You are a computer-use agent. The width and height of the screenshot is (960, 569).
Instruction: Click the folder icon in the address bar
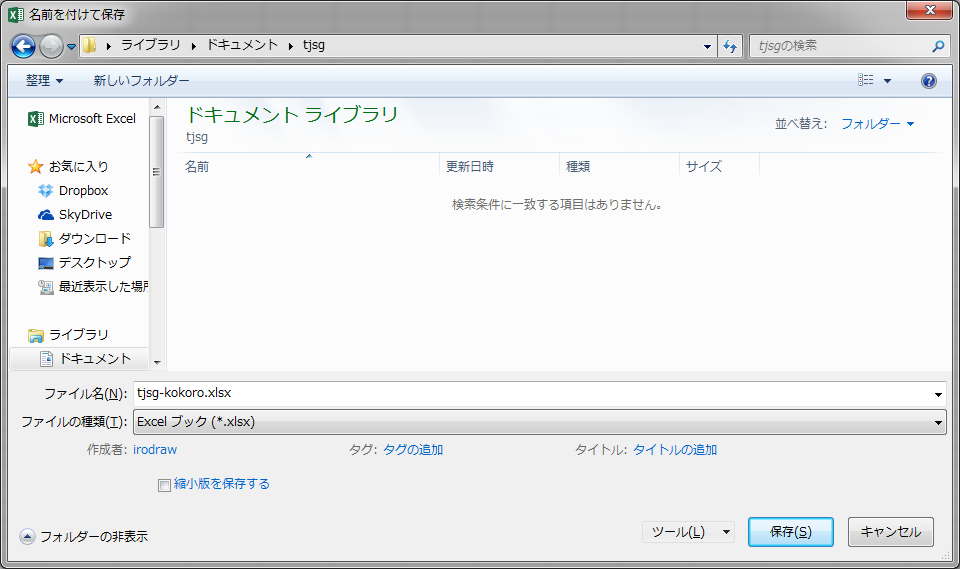(x=90, y=45)
